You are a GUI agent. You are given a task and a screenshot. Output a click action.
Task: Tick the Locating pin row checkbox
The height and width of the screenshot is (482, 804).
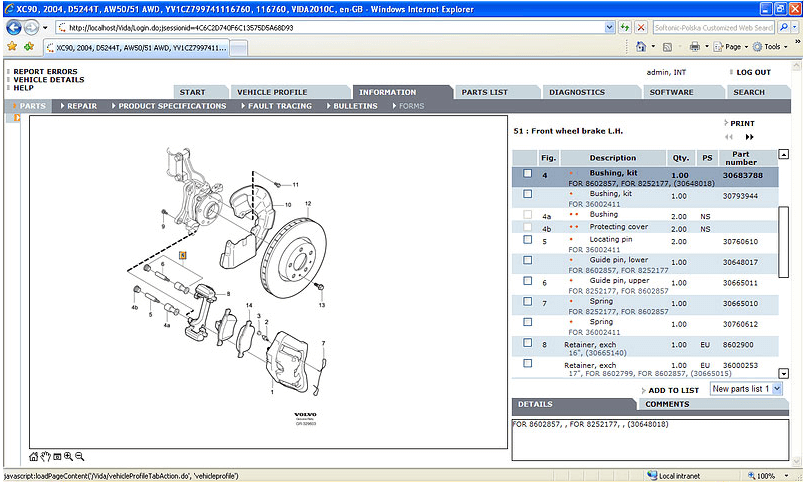point(527,239)
